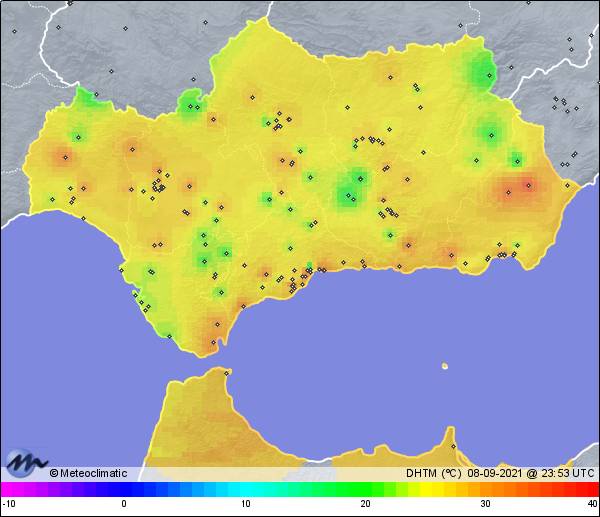Select the station marker on the Melilla peninsula

pos(453,446)
